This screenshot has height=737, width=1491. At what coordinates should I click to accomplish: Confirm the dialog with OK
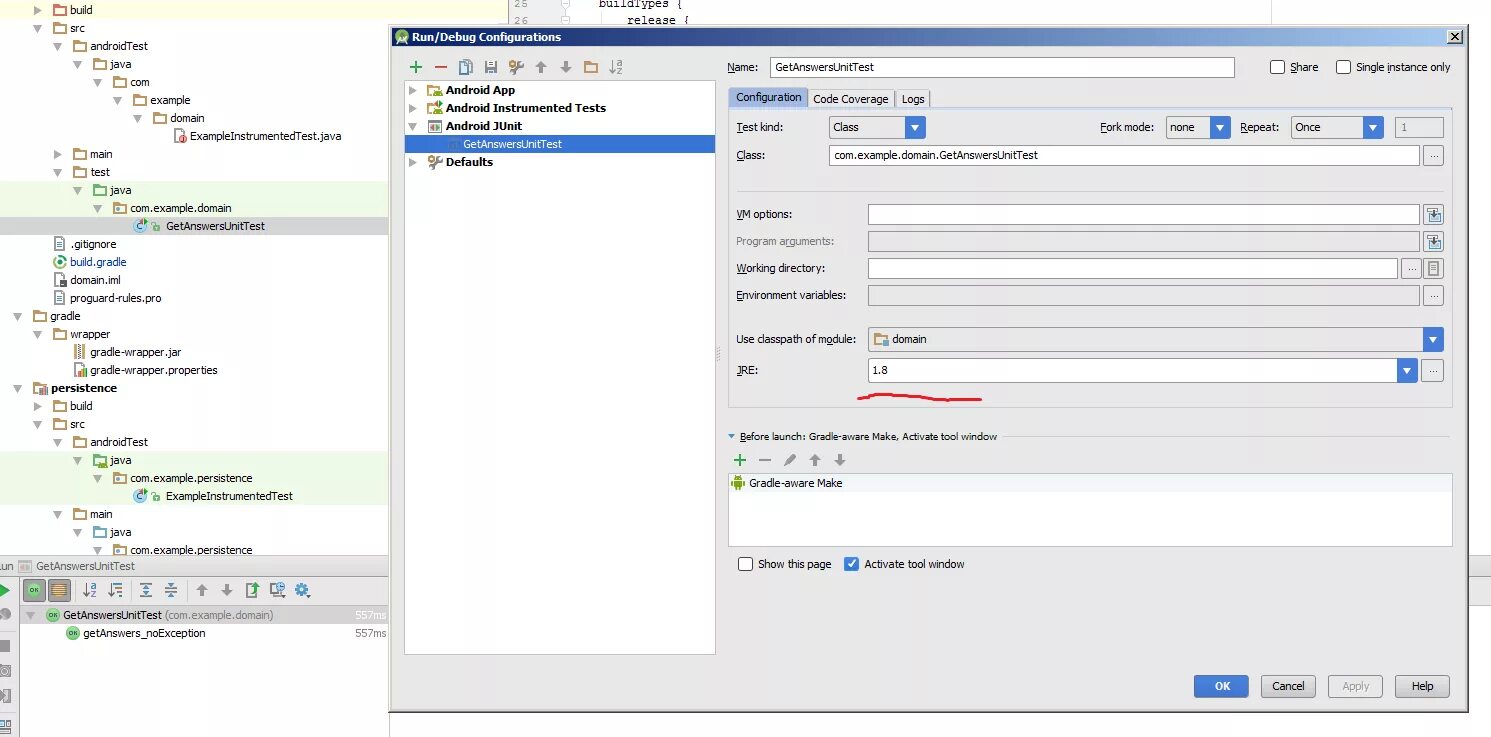(x=1221, y=686)
